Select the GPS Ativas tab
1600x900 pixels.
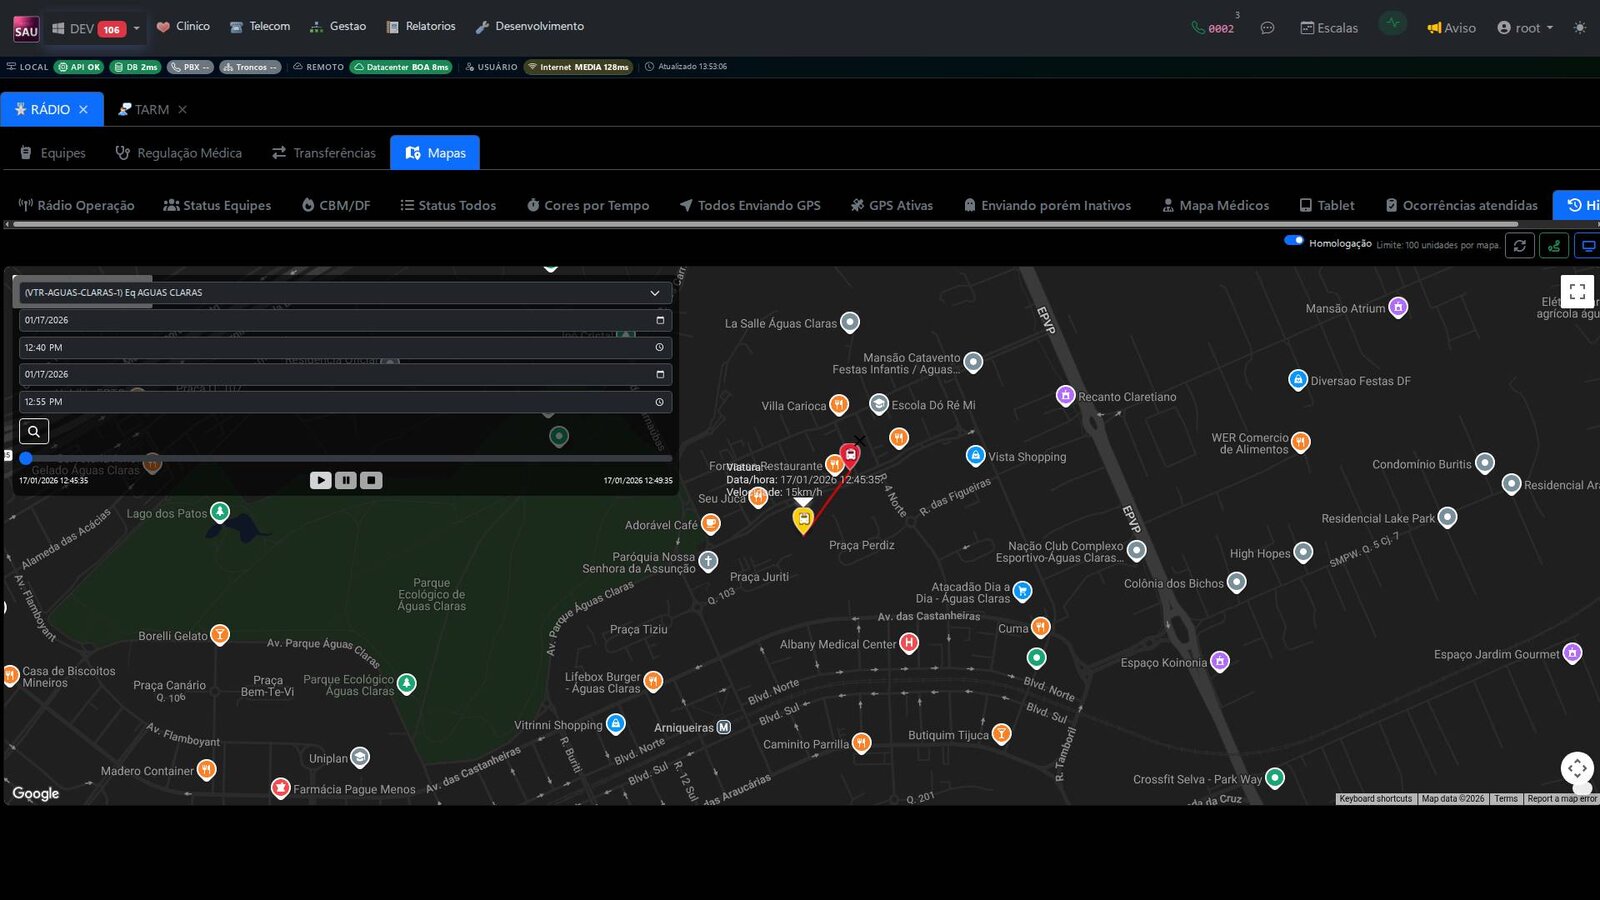892,205
